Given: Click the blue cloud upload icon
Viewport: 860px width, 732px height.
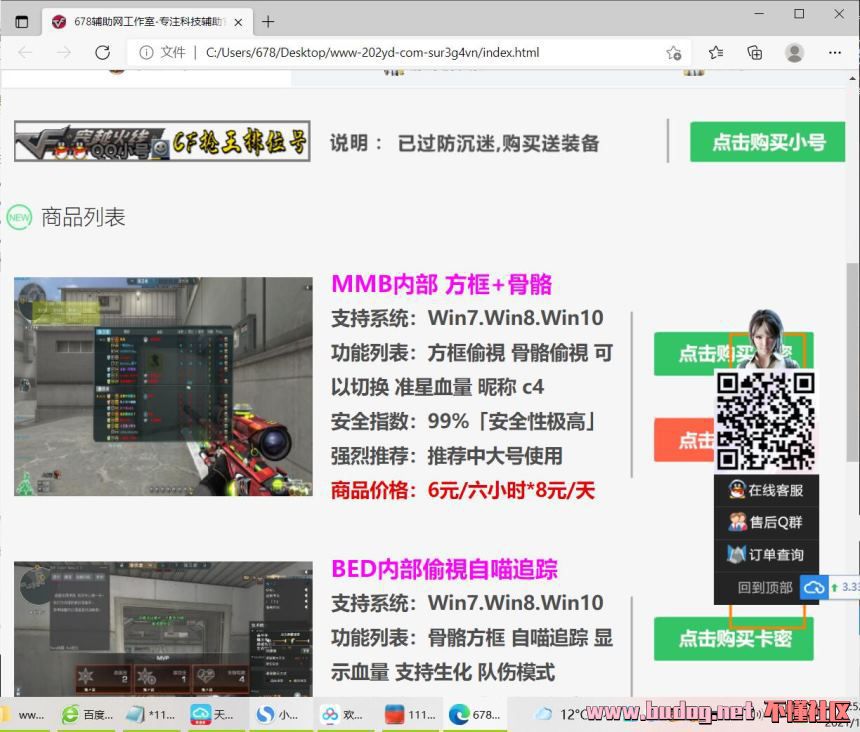Looking at the screenshot, I should coord(814,588).
